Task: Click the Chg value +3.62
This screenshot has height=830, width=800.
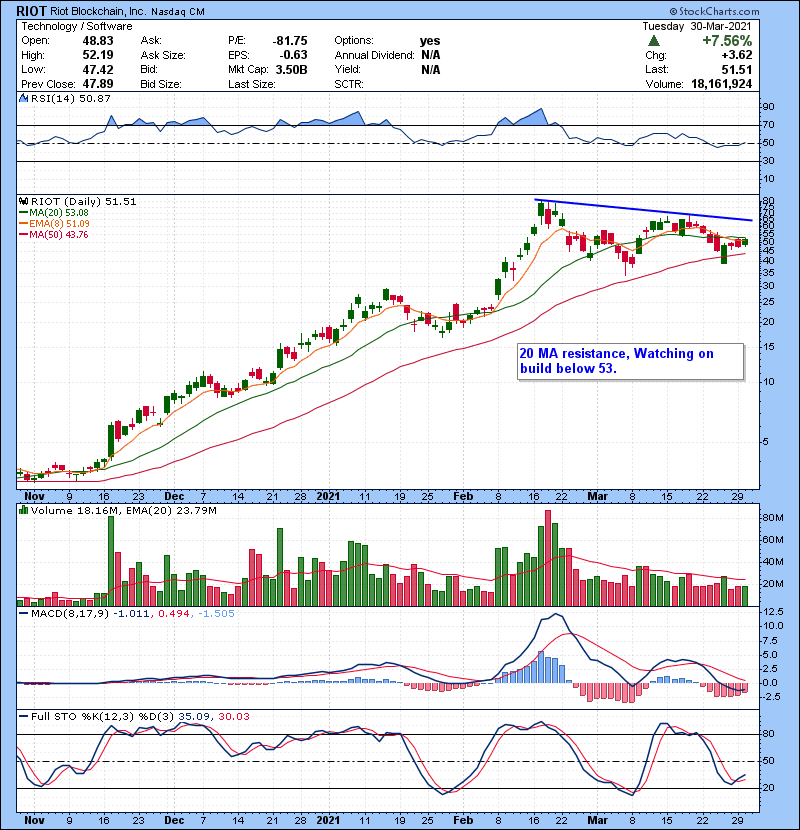Action: (x=736, y=55)
